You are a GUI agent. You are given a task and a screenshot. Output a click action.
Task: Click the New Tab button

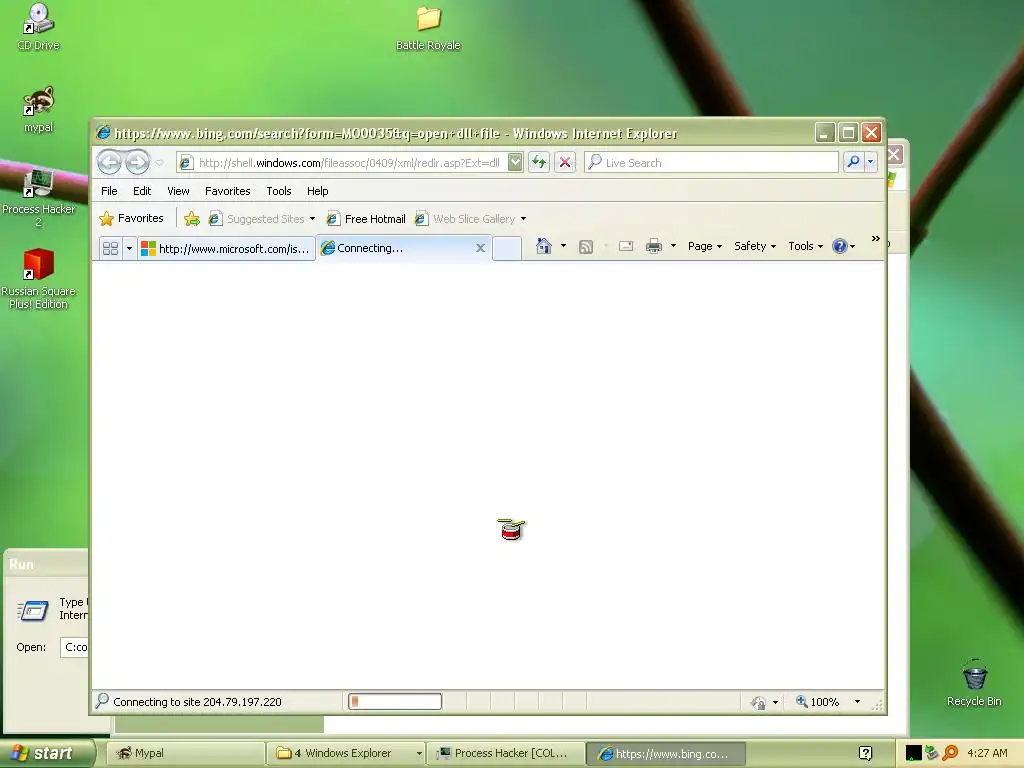507,248
